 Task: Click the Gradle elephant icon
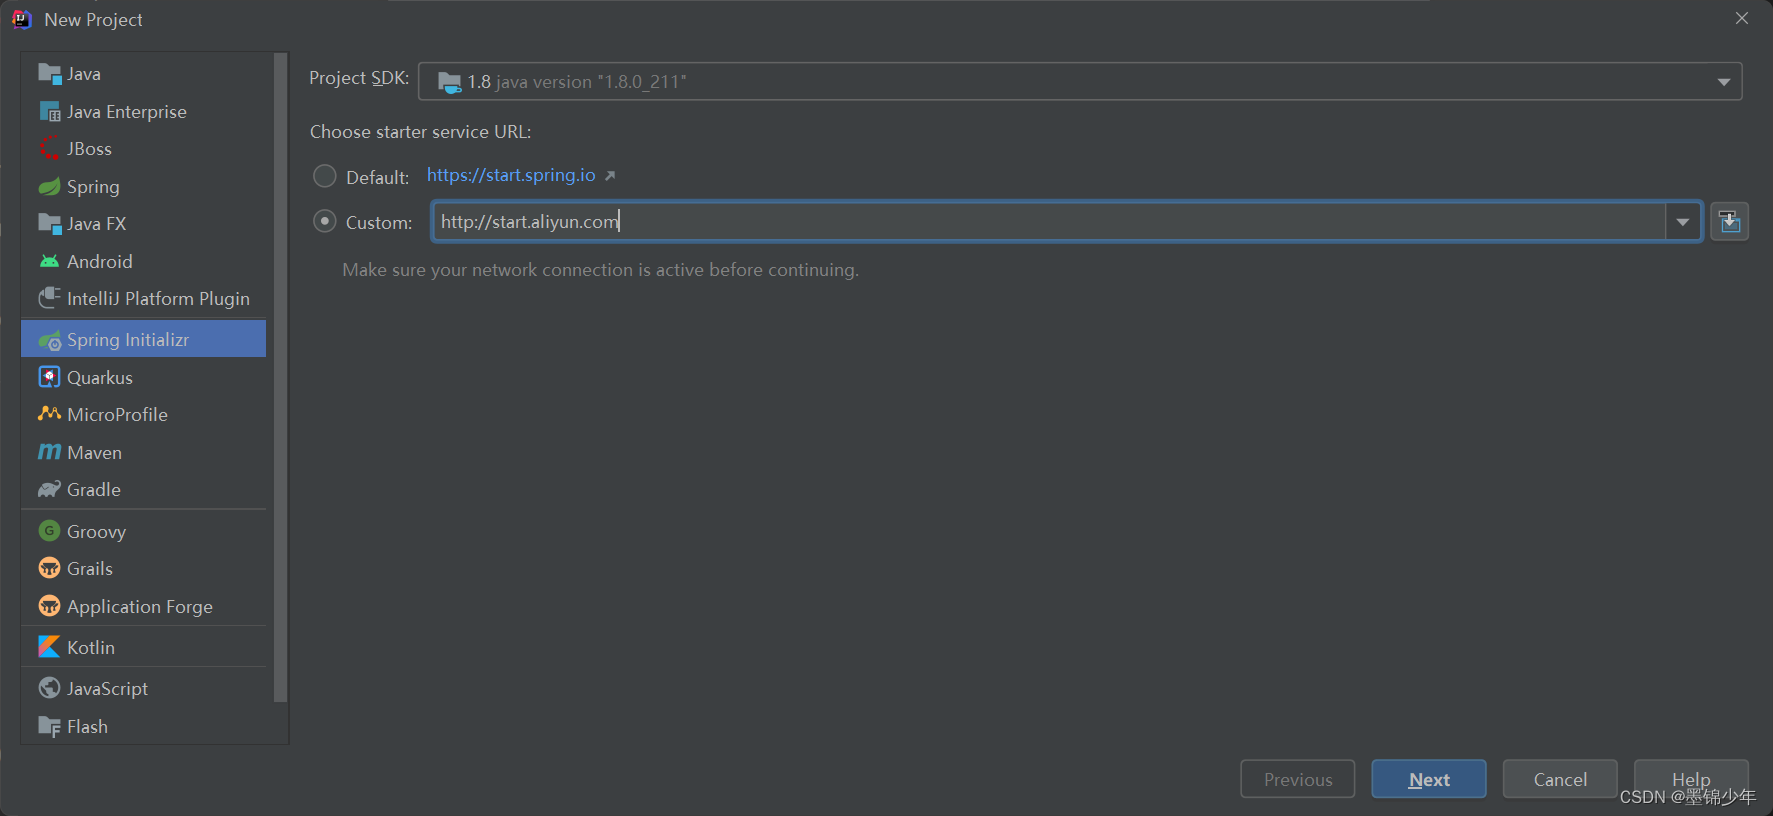(49, 489)
